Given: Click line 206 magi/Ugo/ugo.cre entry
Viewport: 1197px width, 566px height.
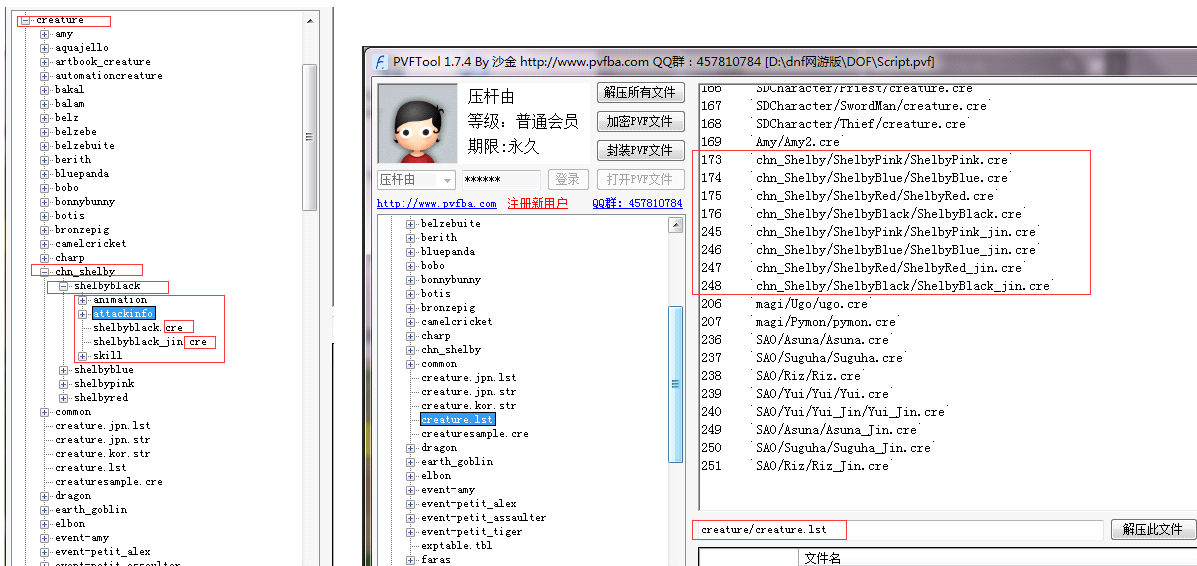Looking at the screenshot, I should [815, 304].
